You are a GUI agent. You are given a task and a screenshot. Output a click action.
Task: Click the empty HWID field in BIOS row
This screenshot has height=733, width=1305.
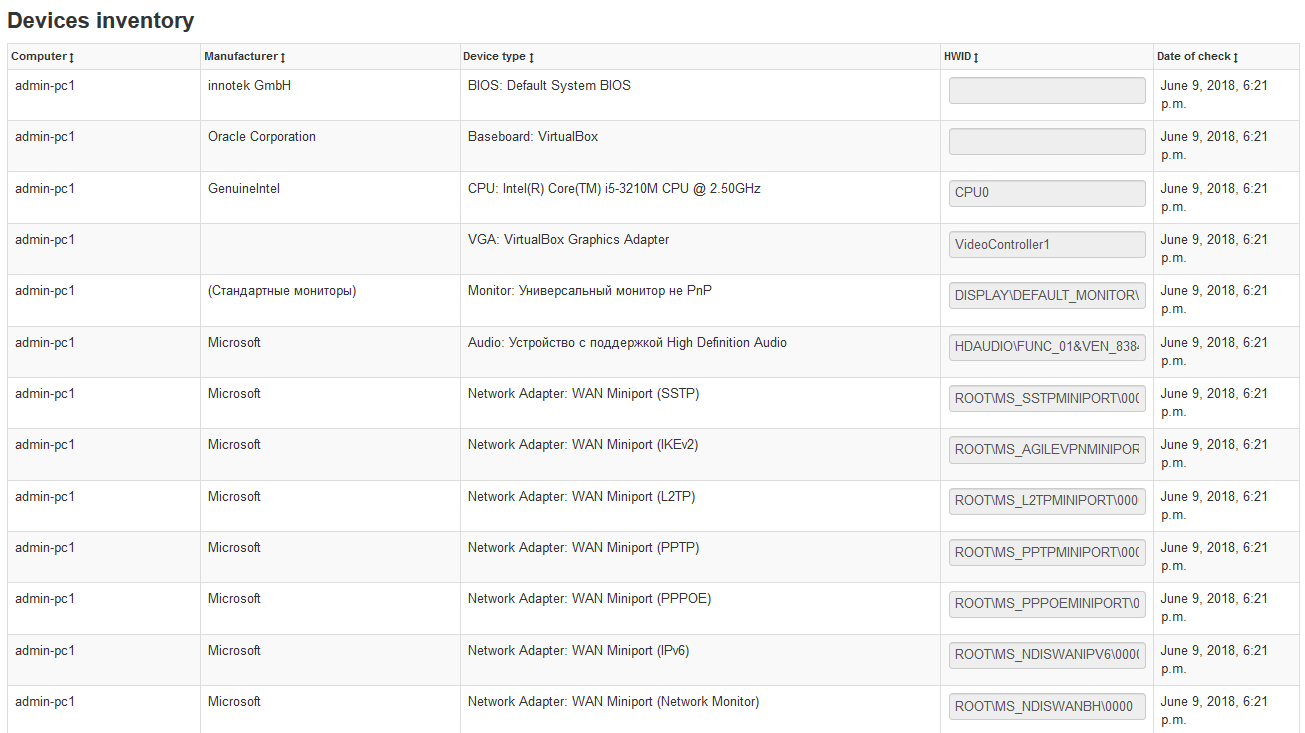[1046, 90]
